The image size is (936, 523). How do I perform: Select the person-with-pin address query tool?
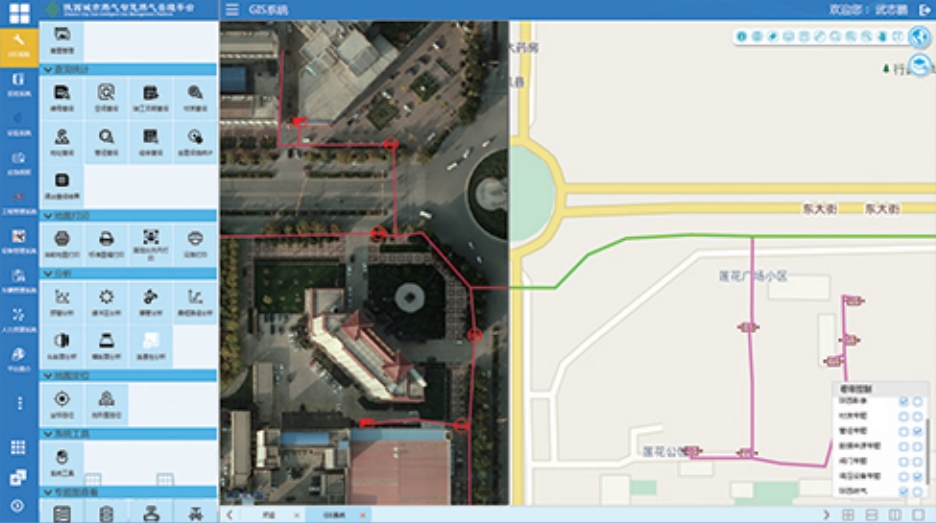62,142
